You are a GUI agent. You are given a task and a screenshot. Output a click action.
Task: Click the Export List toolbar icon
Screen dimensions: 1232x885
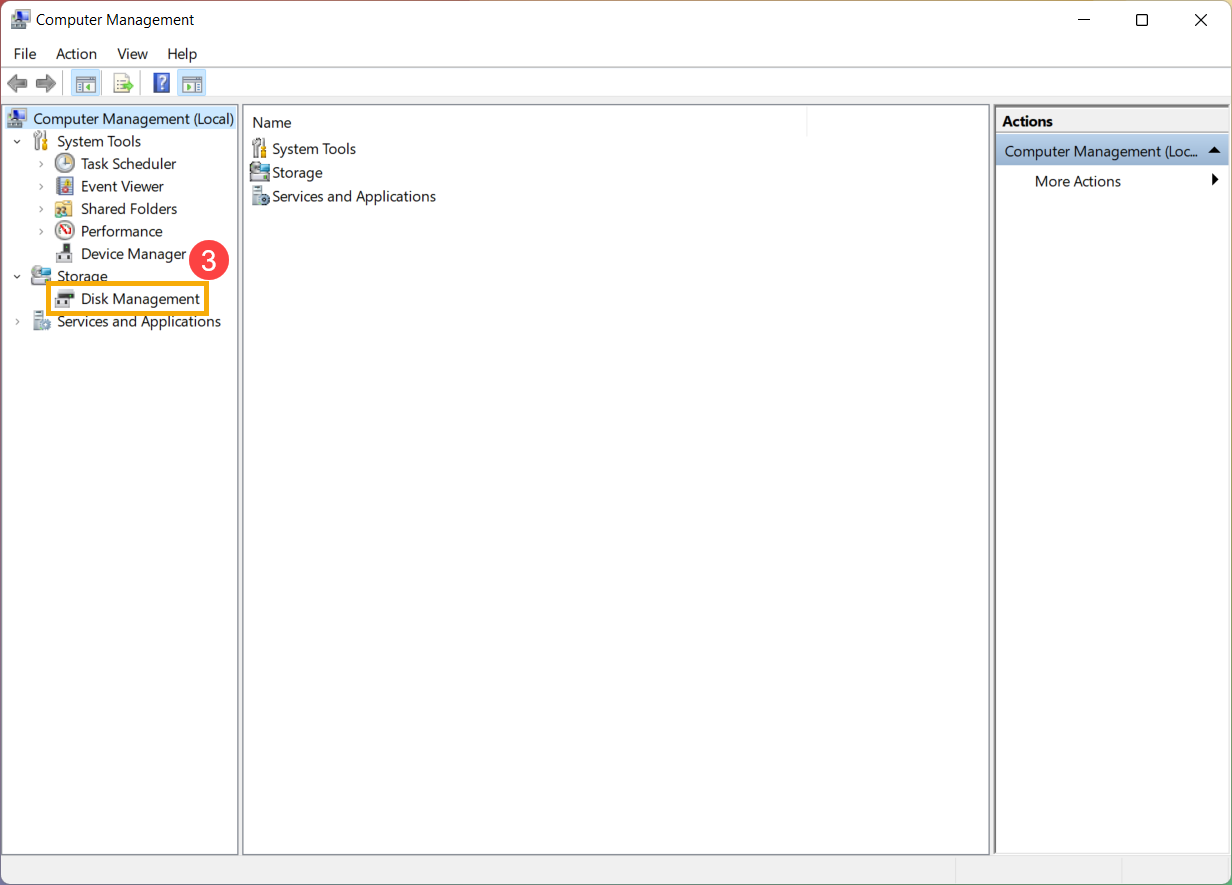123,83
